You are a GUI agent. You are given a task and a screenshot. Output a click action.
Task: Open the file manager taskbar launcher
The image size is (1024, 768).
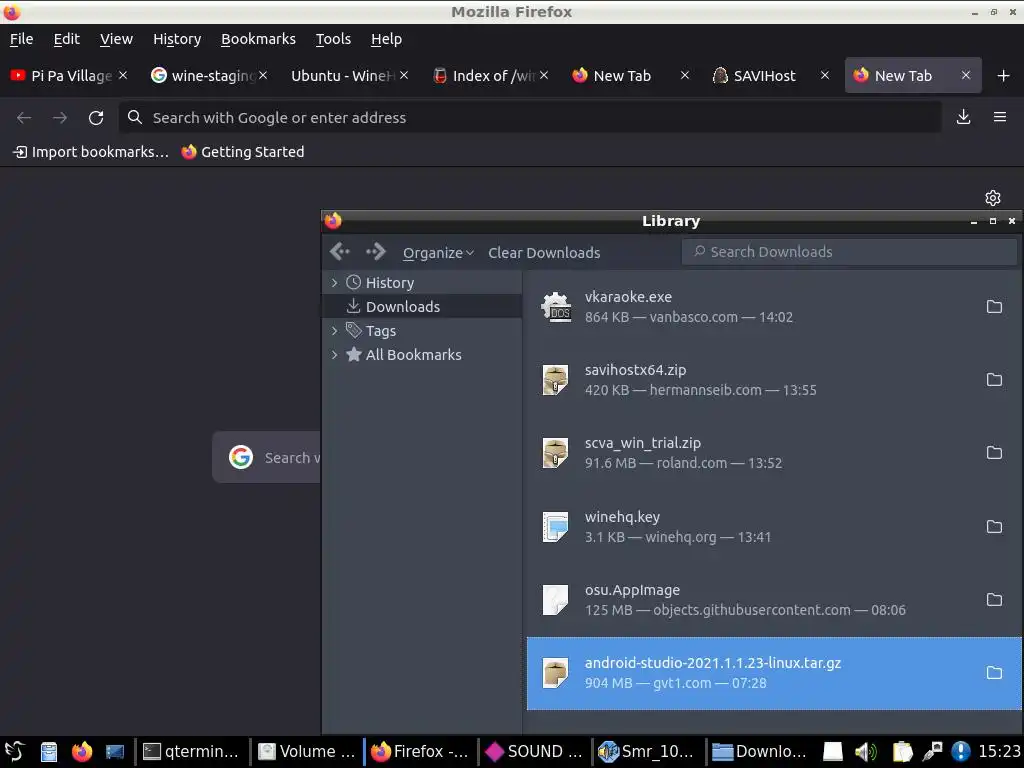49,752
